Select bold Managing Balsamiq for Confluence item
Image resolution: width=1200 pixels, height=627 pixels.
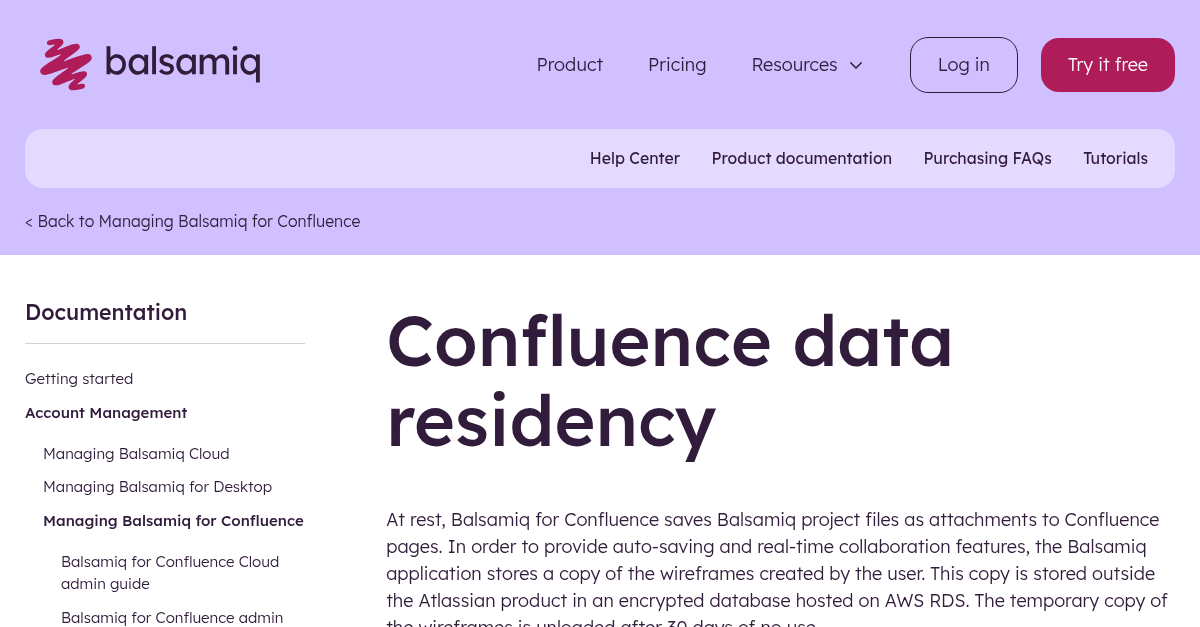point(173,521)
